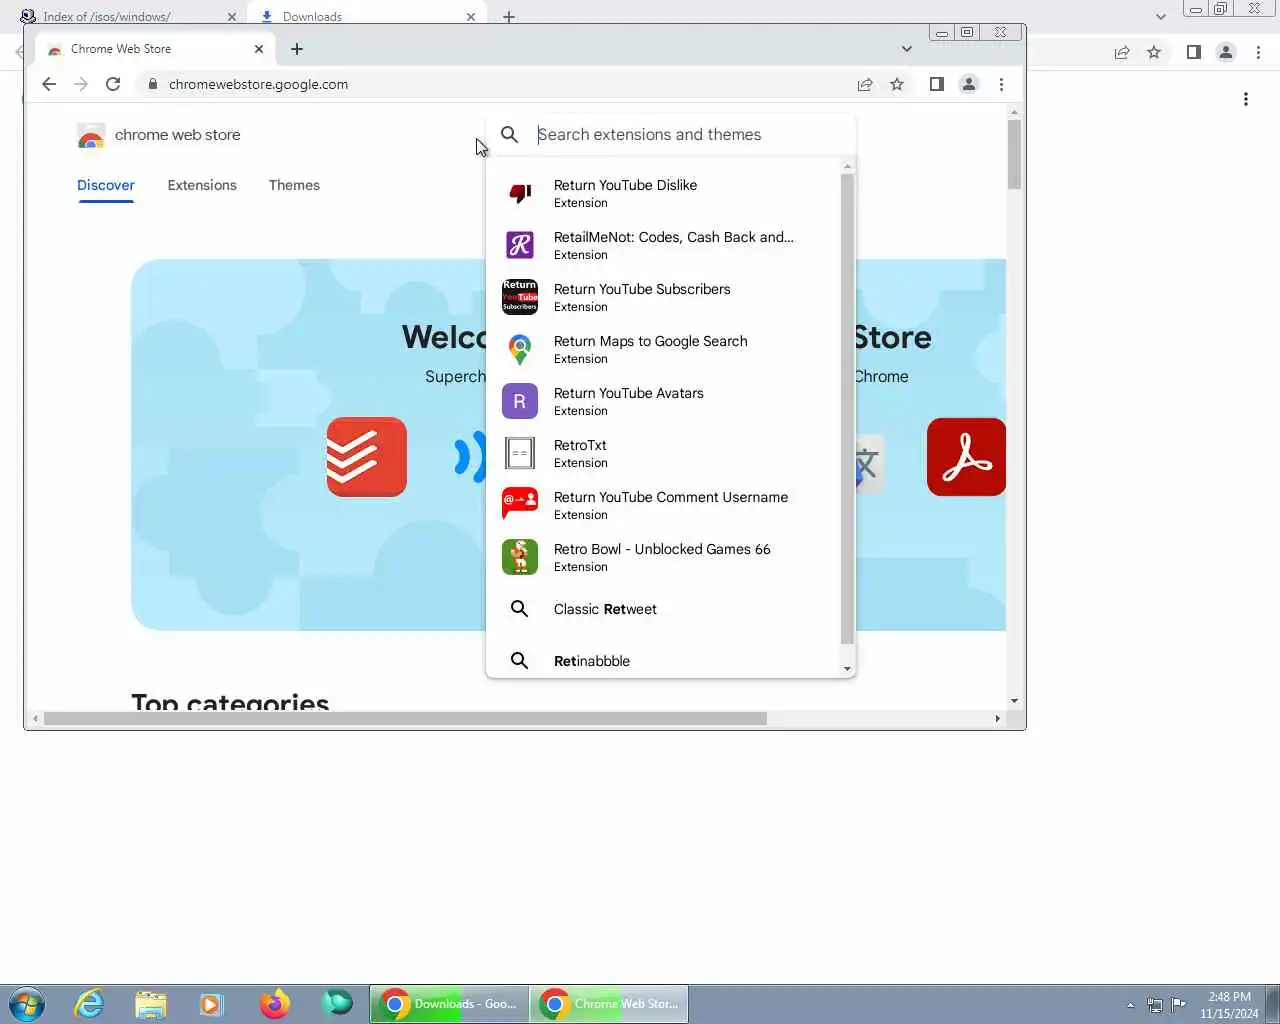This screenshot has height=1024, width=1280.
Task: Click the suggestion list vertical scrollbar
Action: click(x=847, y=409)
